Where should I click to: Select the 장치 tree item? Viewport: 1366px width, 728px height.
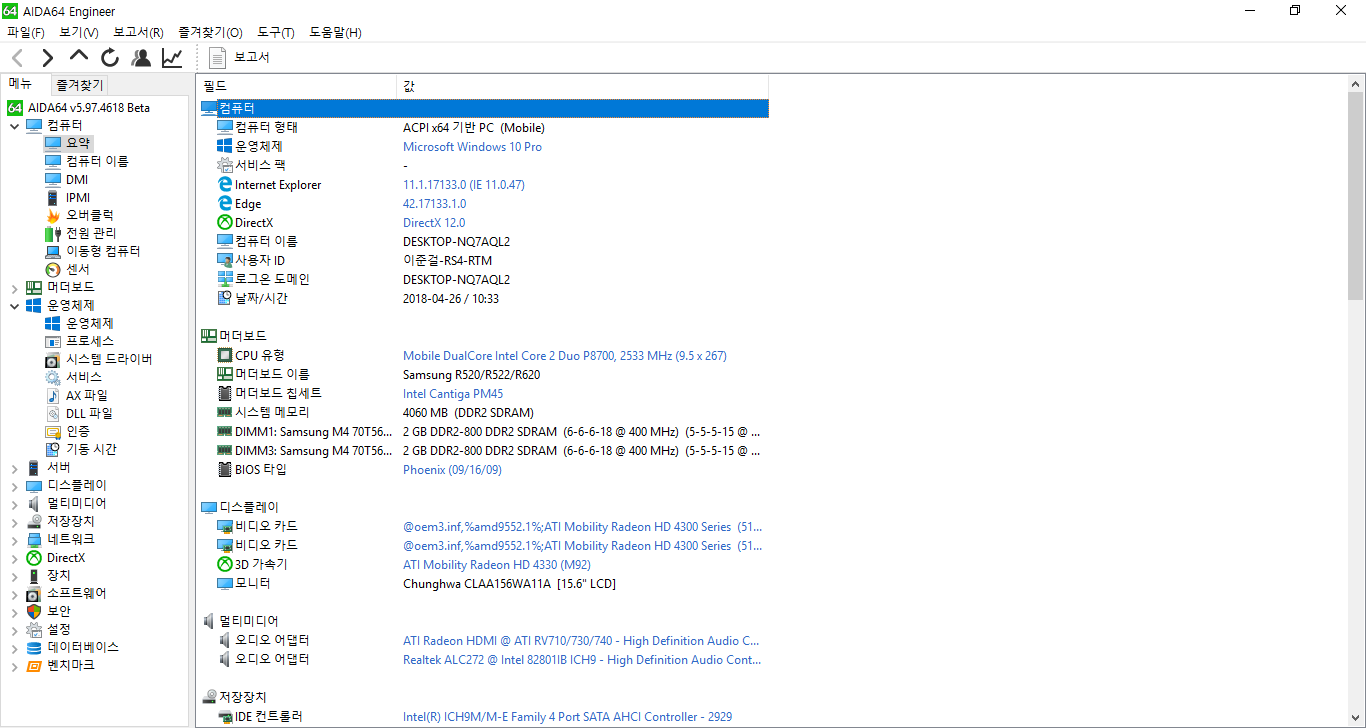(48, 575)
